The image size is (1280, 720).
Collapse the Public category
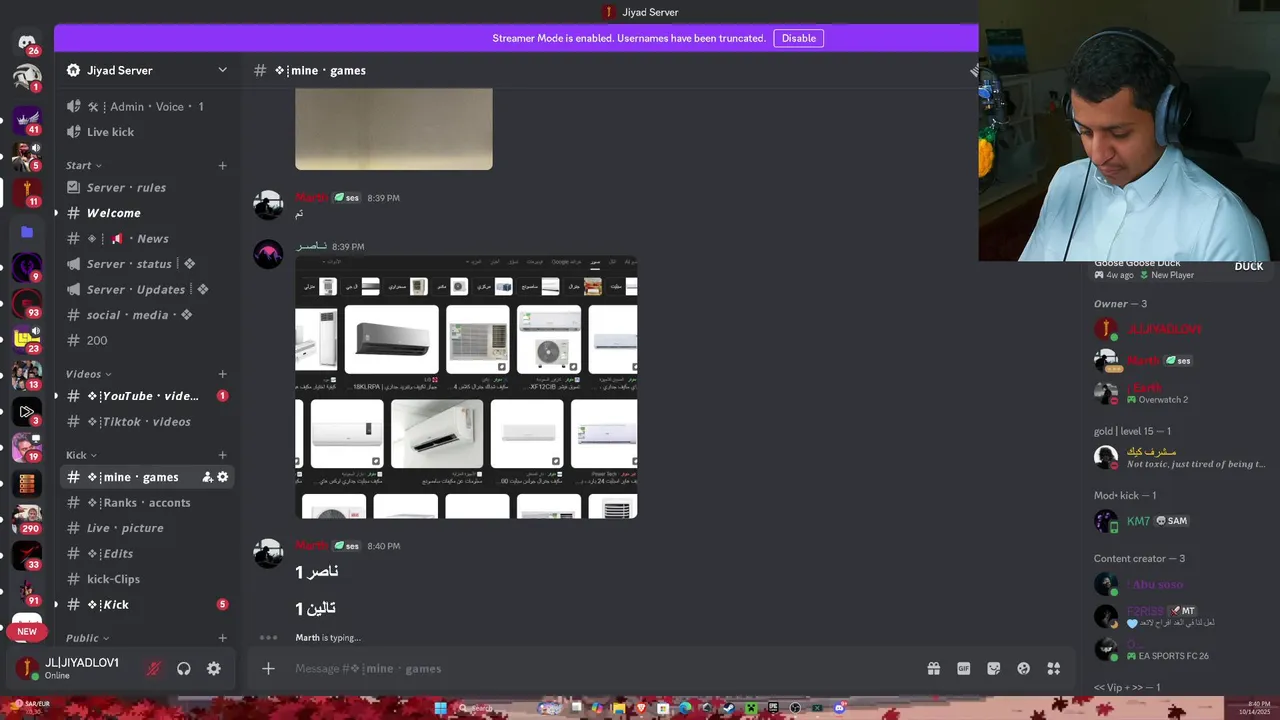(87, 638)
